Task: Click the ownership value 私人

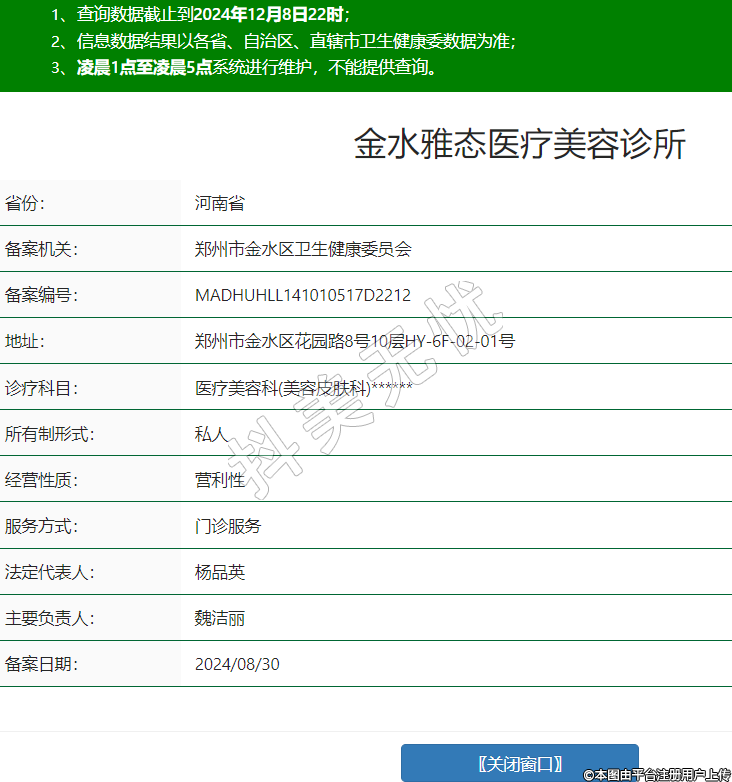Action: [212, 434]
